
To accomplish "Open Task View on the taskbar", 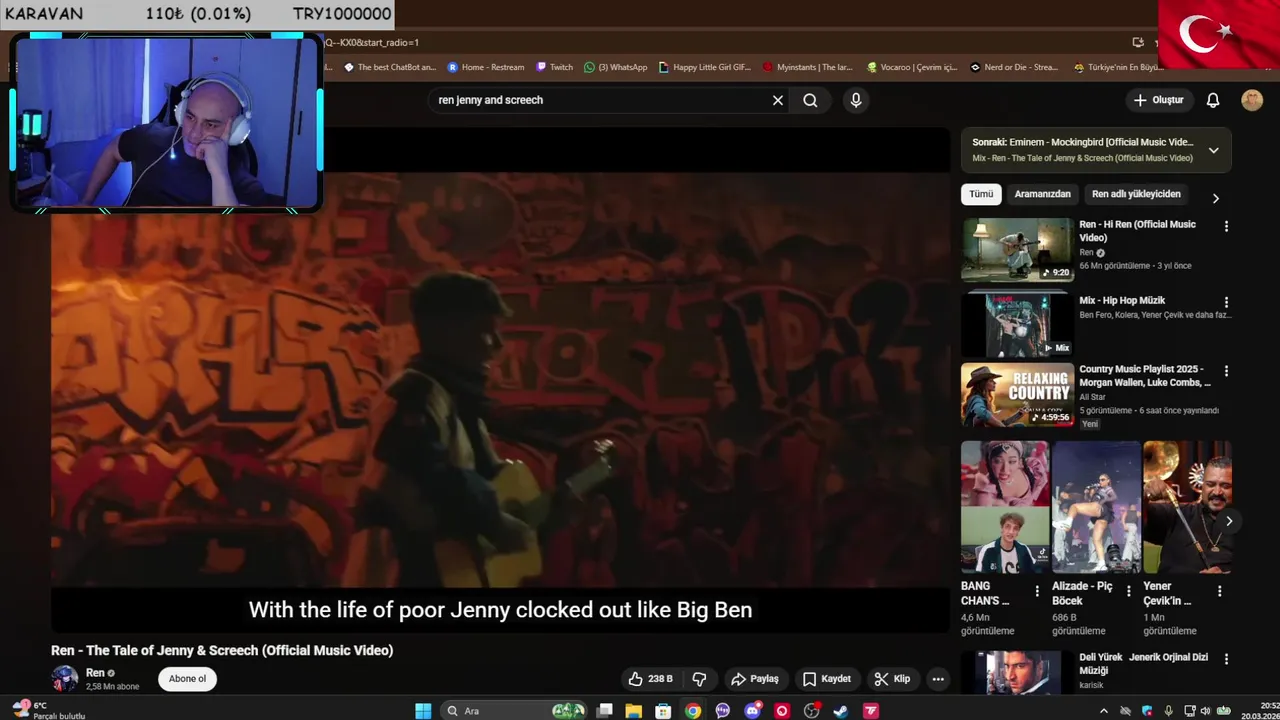I will 604,711.
